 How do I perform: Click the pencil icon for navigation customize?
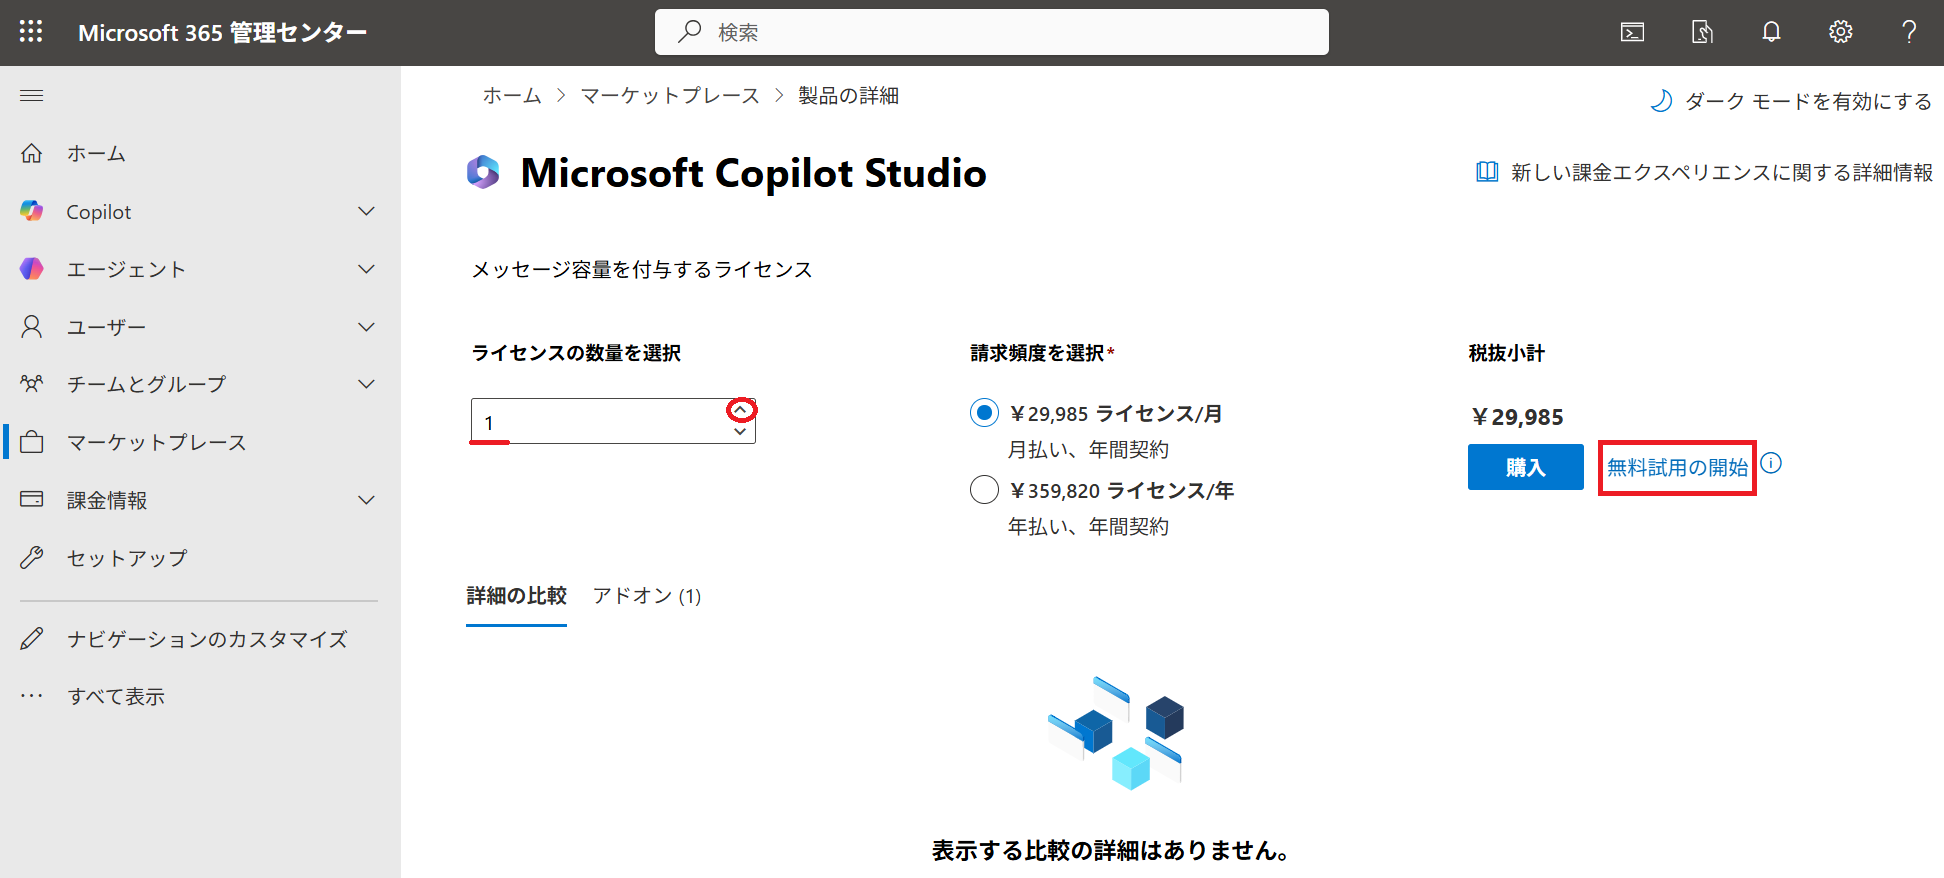[32, 638]
